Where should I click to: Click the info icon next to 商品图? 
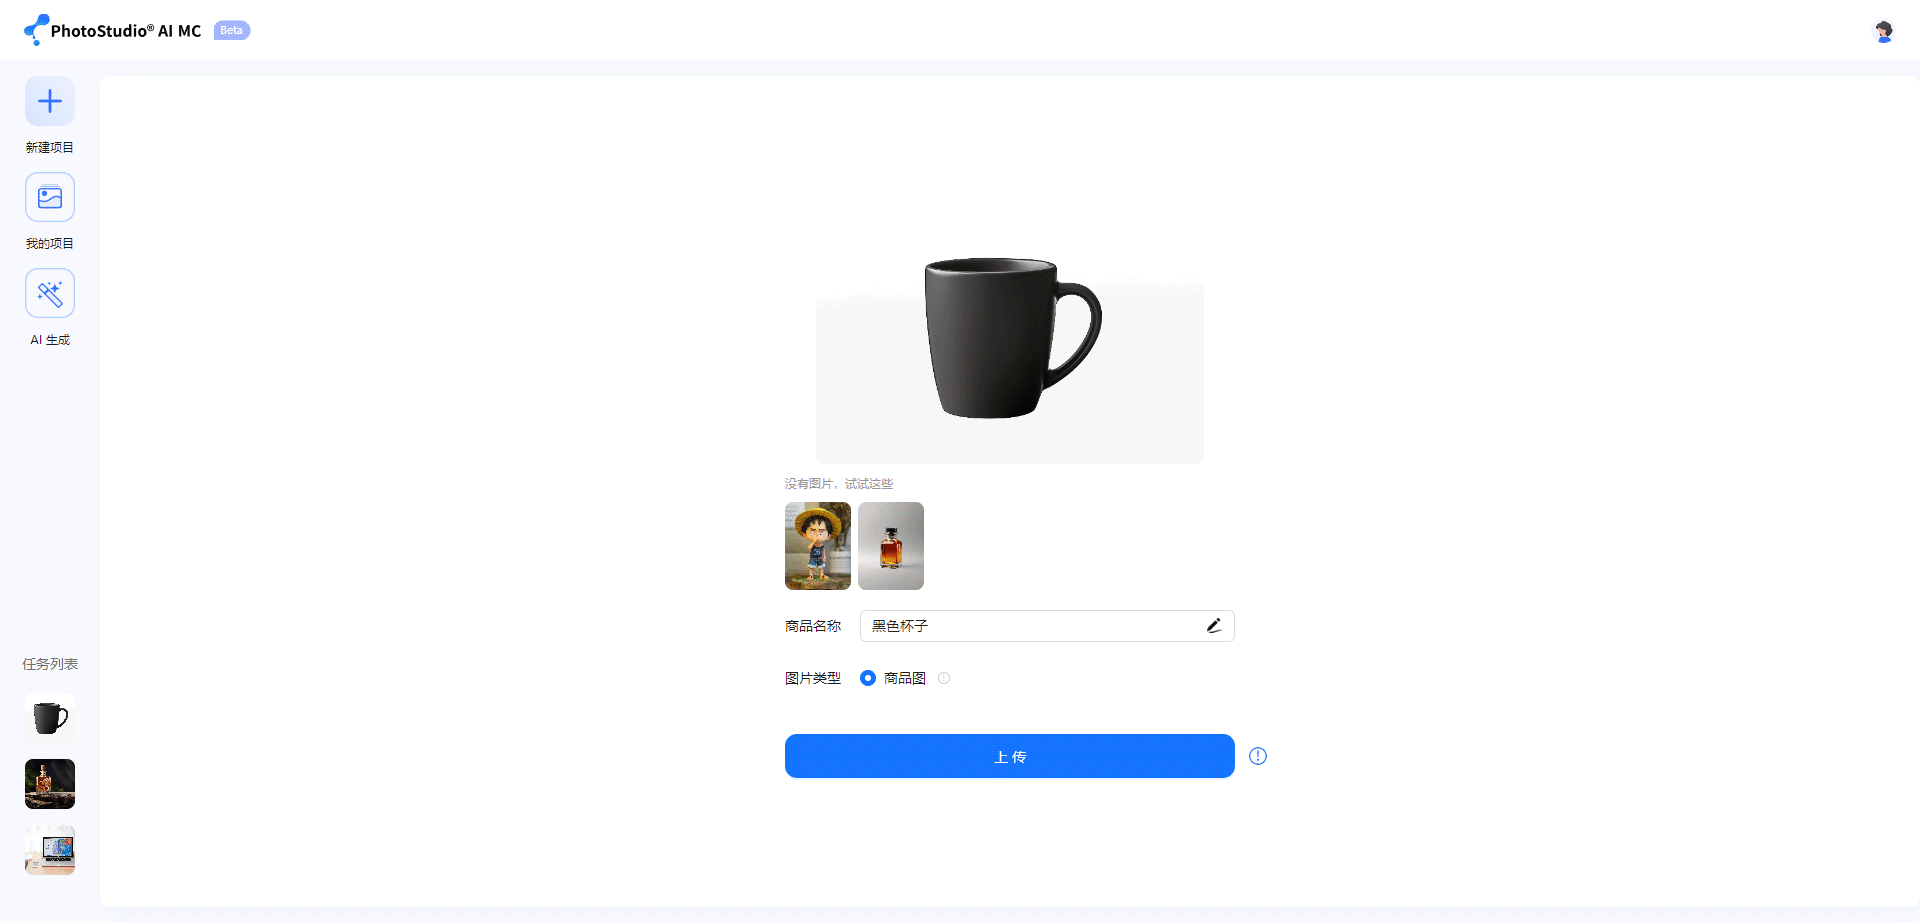point(944,678)
